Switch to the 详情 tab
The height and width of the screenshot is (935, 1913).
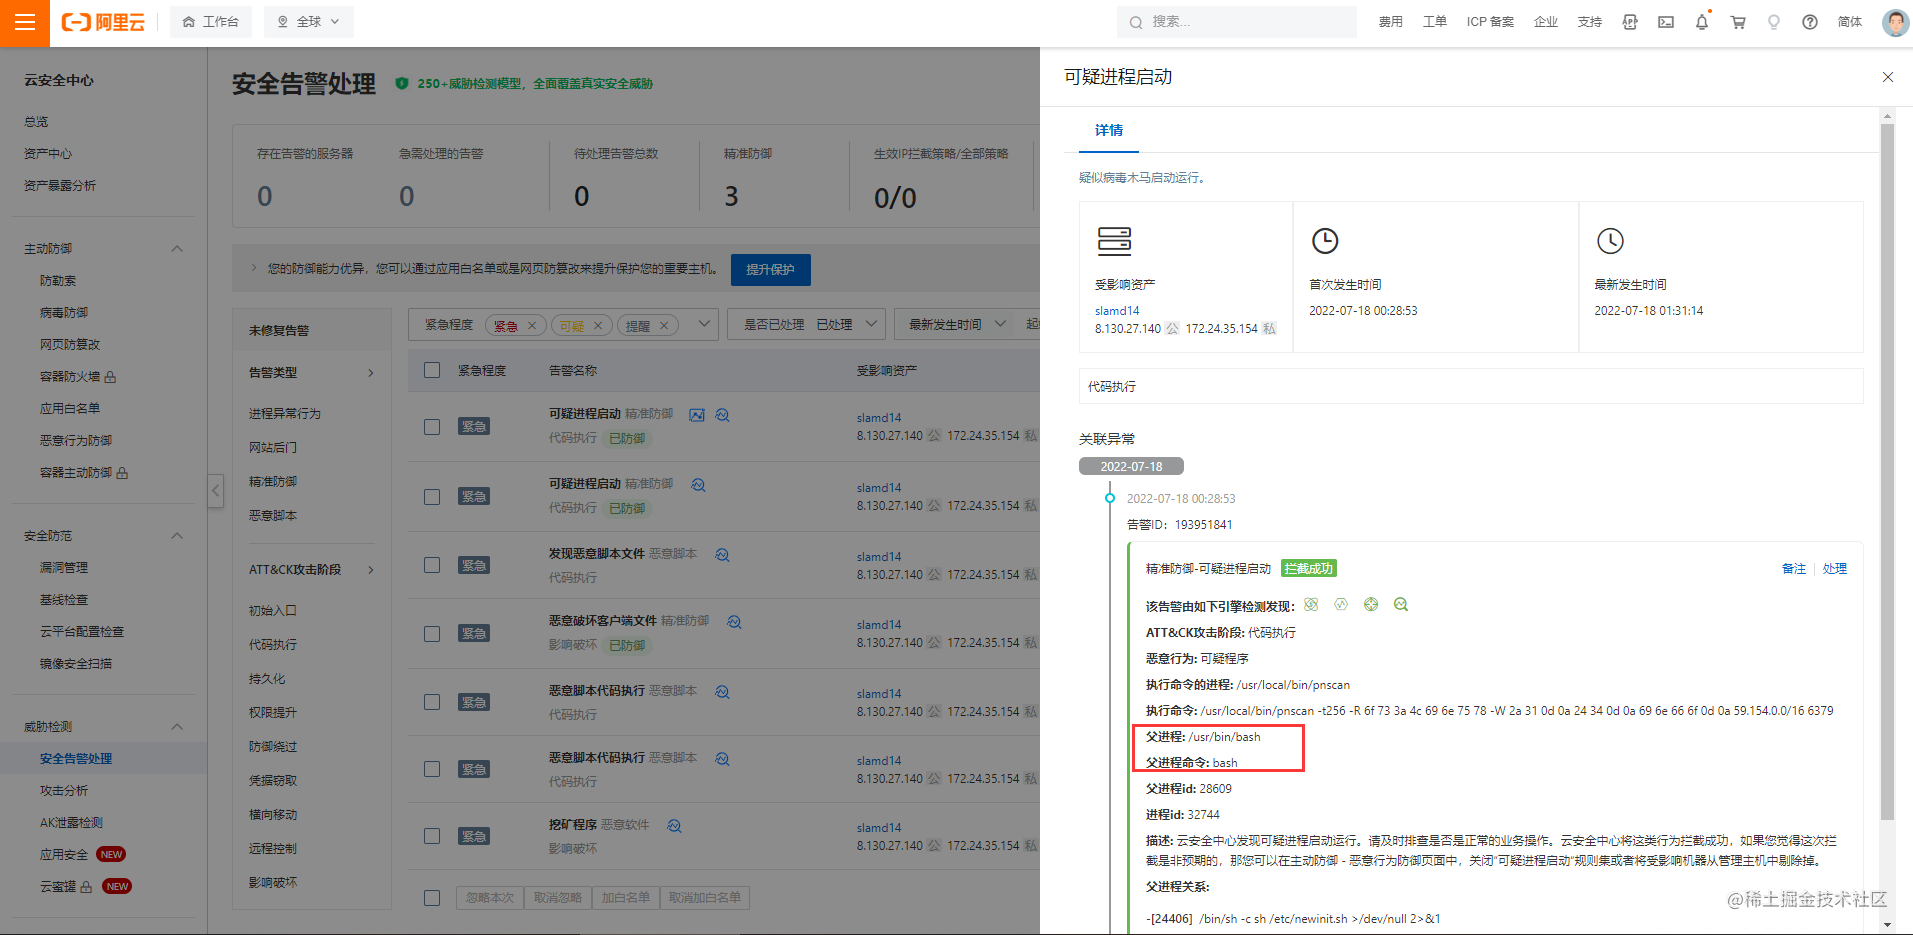[1109, 130]
